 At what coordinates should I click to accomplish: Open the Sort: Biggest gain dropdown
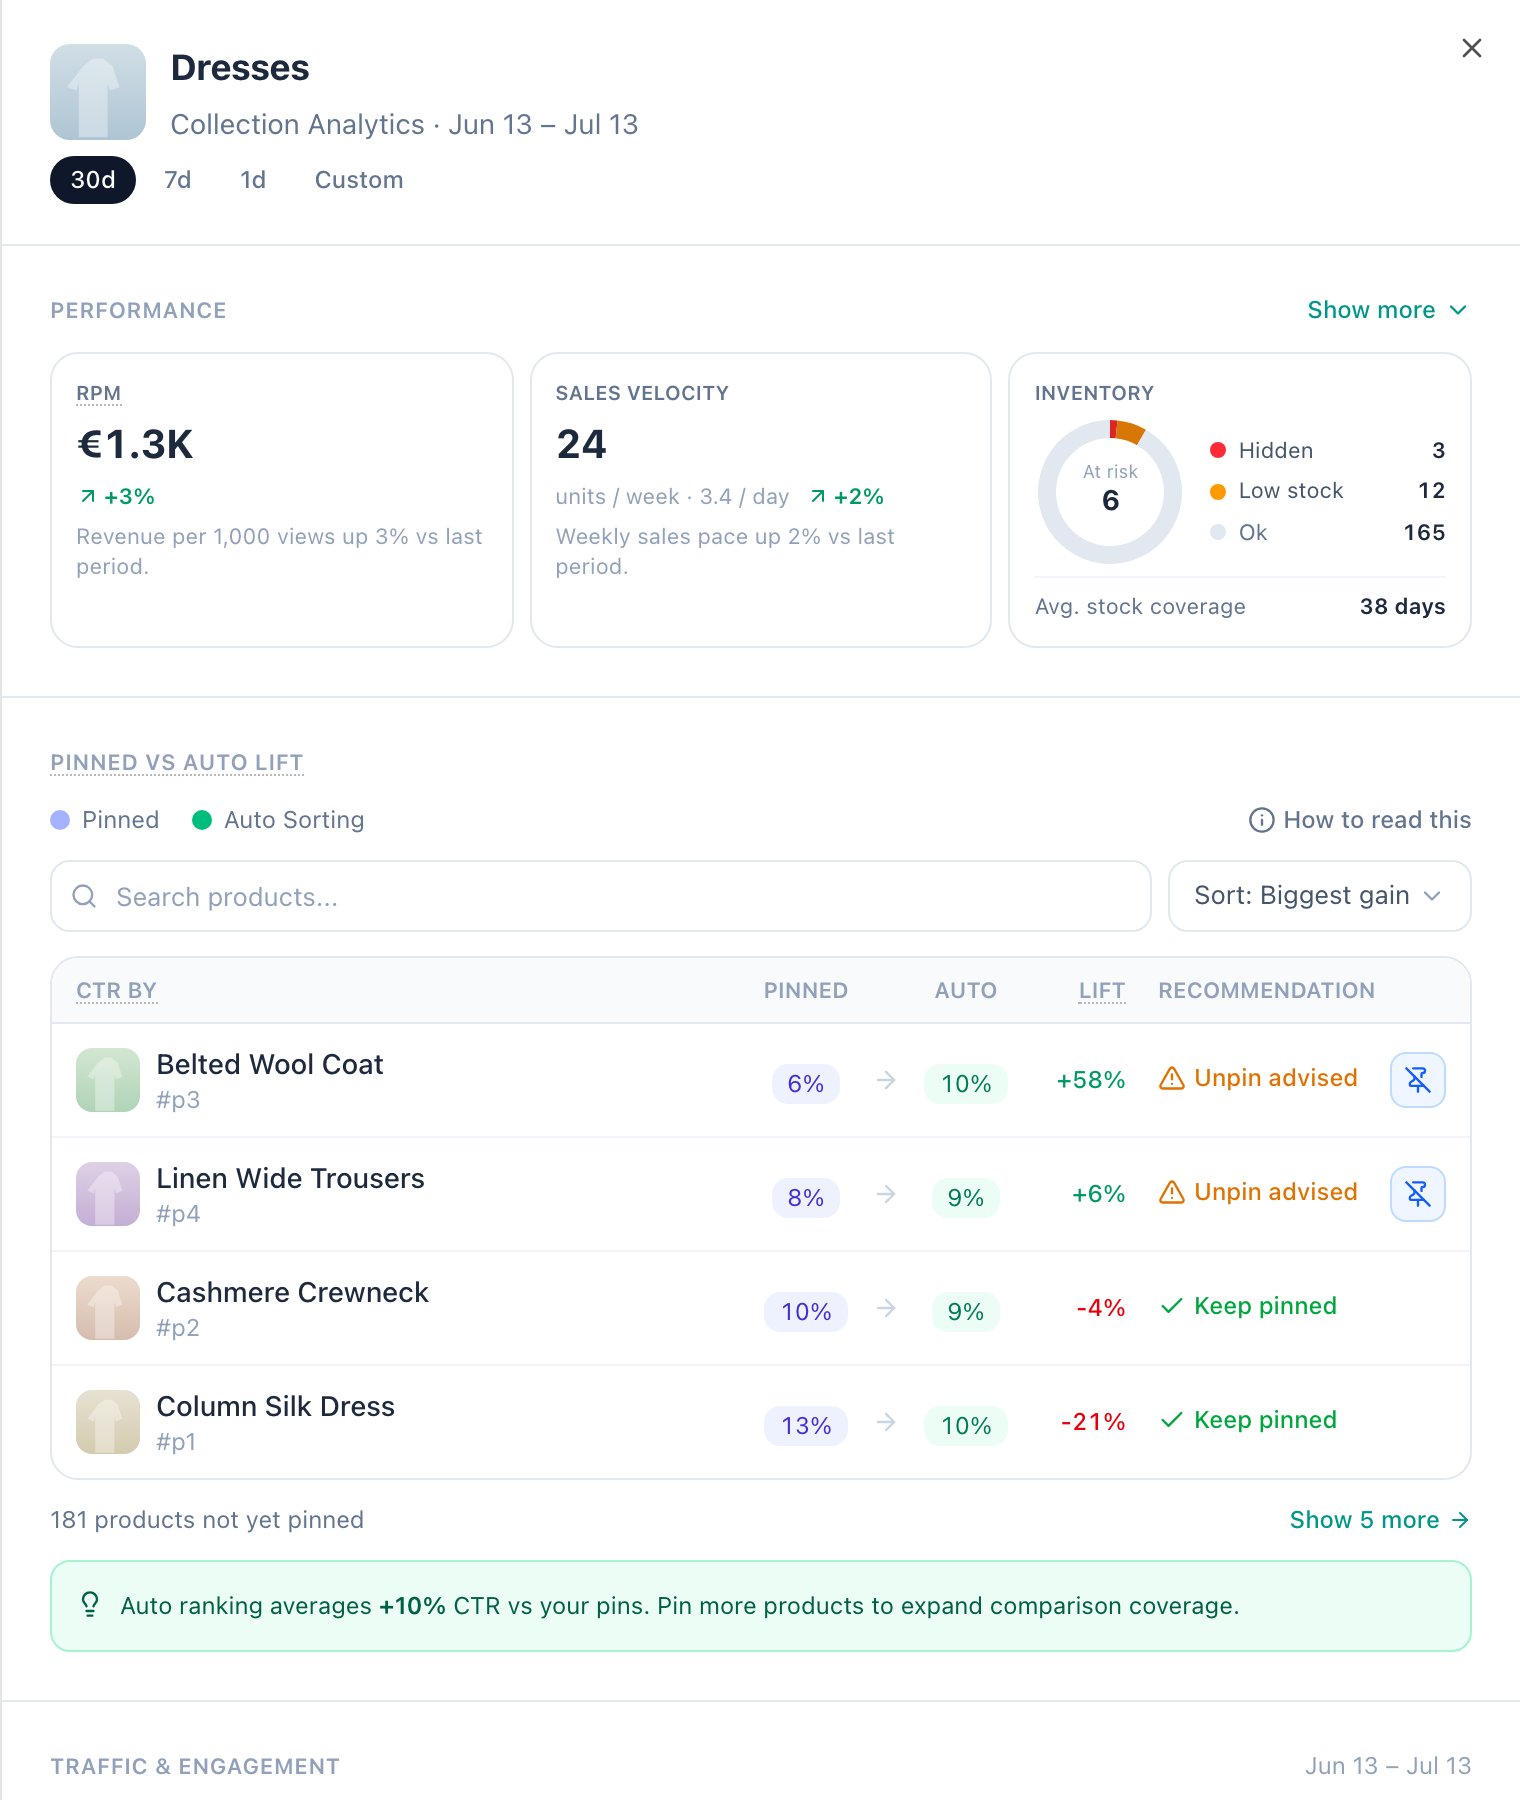[1319, 896]
